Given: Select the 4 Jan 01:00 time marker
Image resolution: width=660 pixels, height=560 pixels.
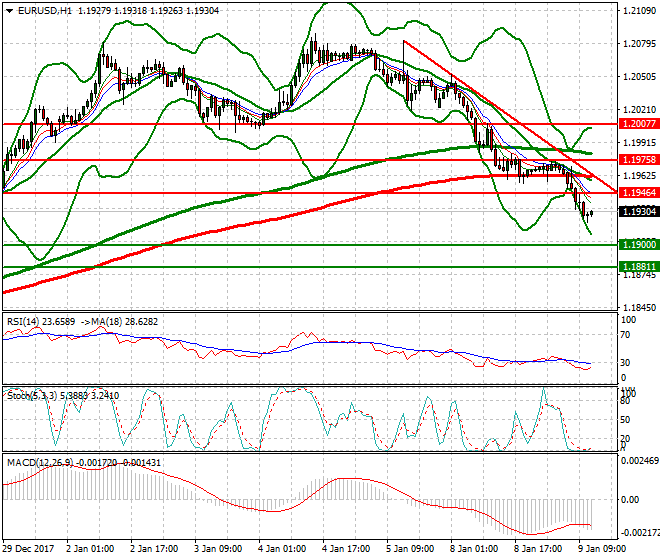Looking at the screenshot, I should click(x=281, y=550).
